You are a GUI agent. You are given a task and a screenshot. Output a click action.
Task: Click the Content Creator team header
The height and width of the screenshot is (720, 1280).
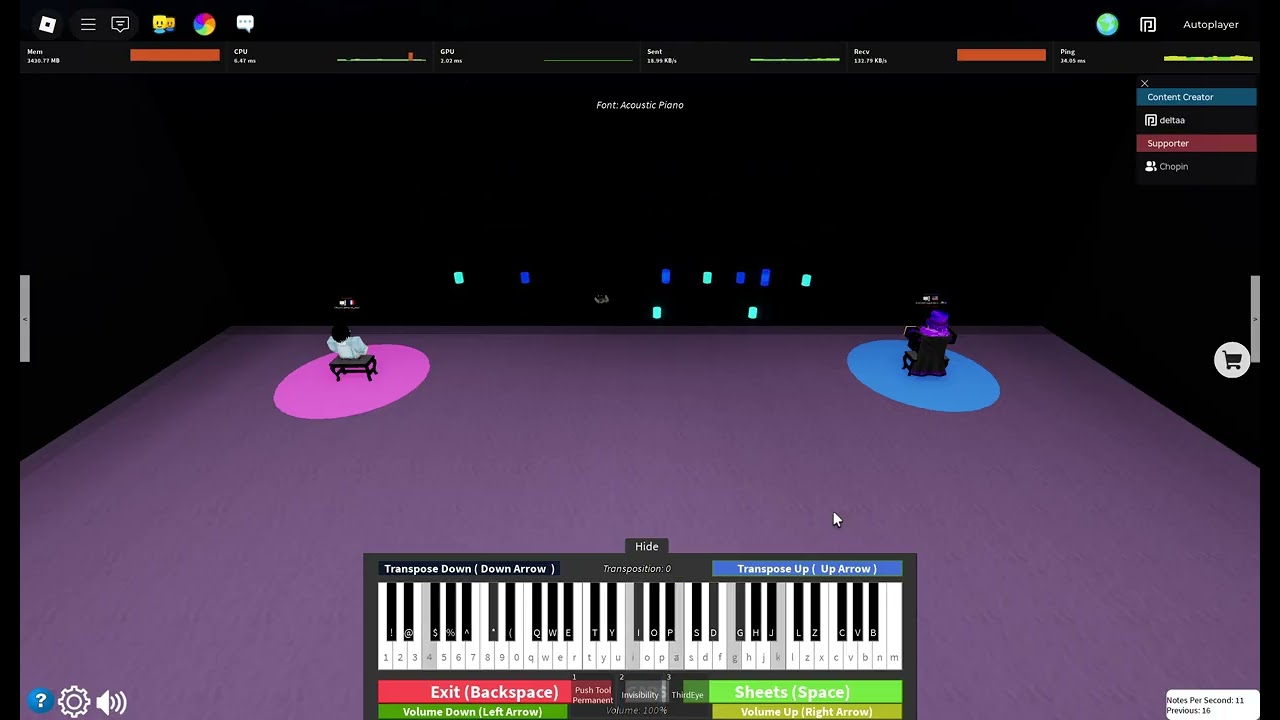(x=1196, y=97)
